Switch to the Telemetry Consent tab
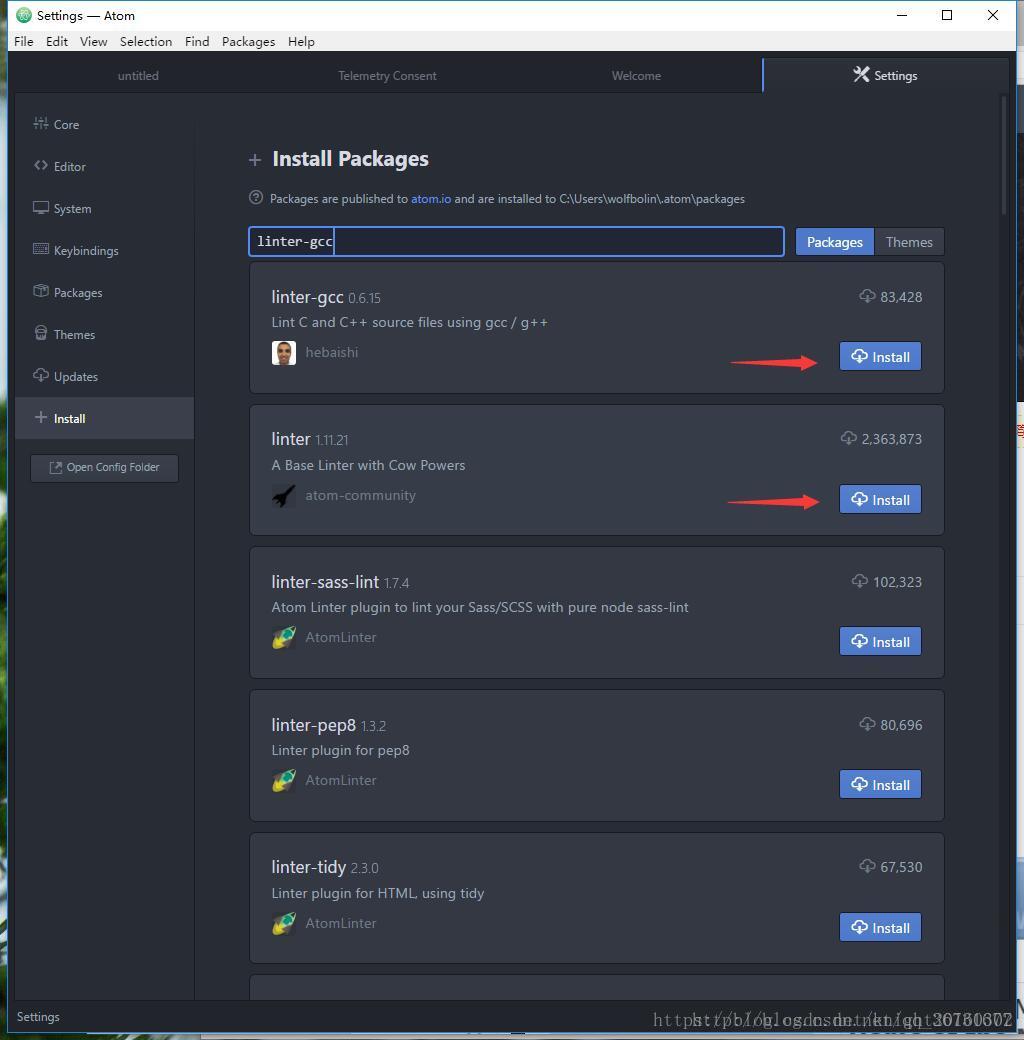This screenshot has height=1040, width=1024. (x=387, y=76)
